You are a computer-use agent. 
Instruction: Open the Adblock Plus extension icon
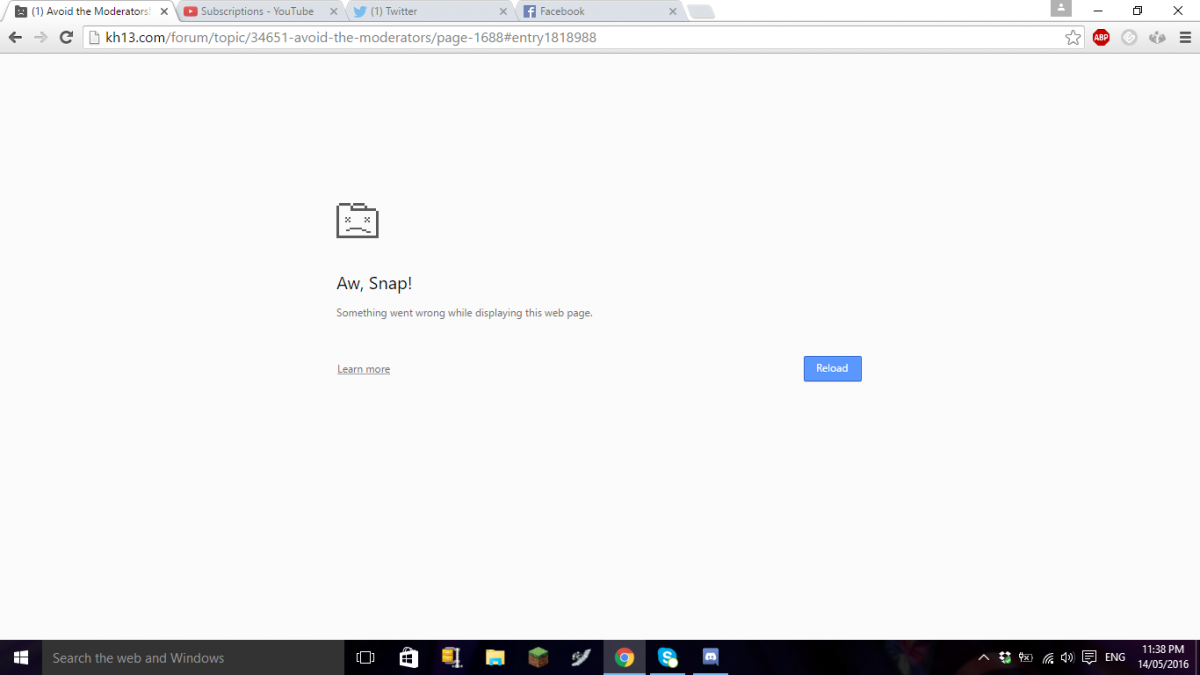1101,38
